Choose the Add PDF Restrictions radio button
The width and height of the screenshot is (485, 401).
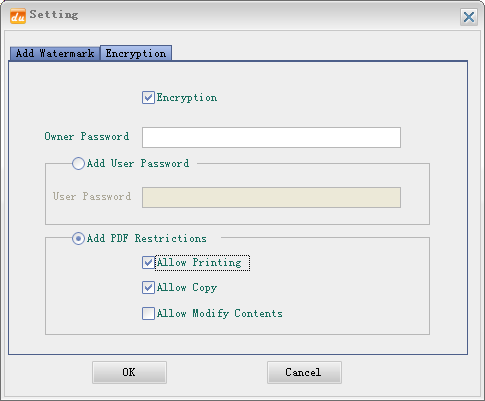click(78, 239)
